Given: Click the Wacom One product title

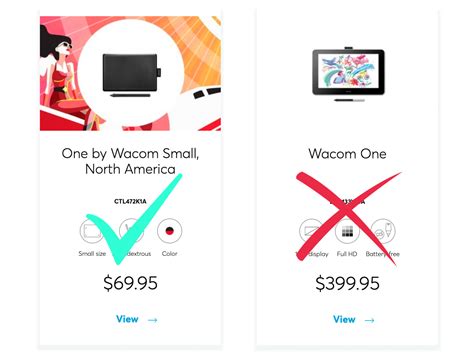Looking at the screenshot, I should [347, 154].
